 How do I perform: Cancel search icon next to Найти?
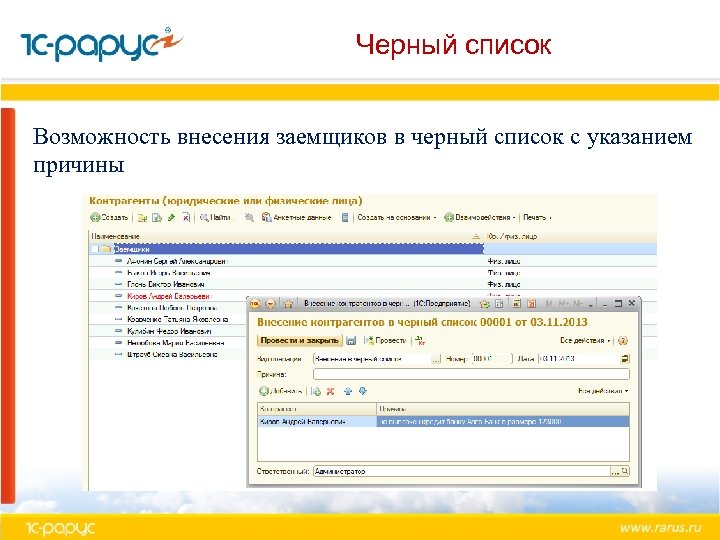[249, 218]
